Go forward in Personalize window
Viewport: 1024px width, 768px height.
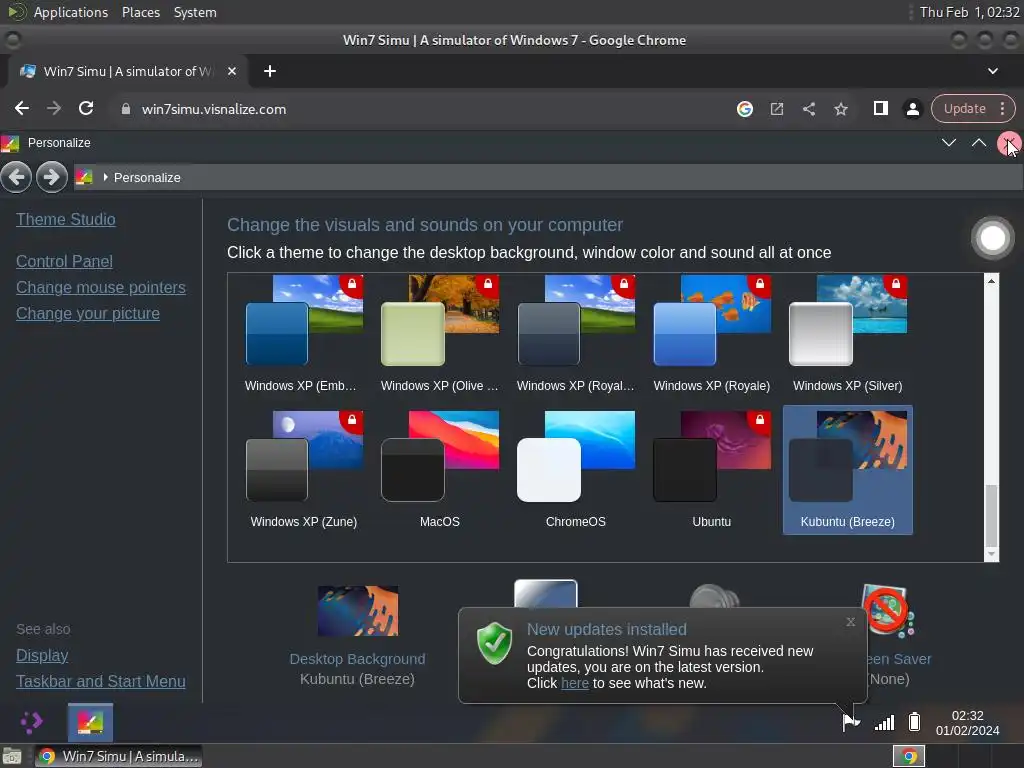click(52, 177)
